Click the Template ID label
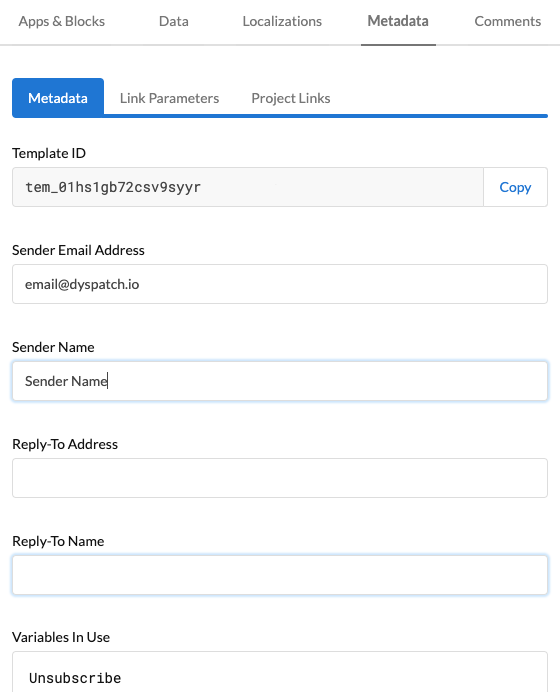560x692 pixels. (49, 153)
